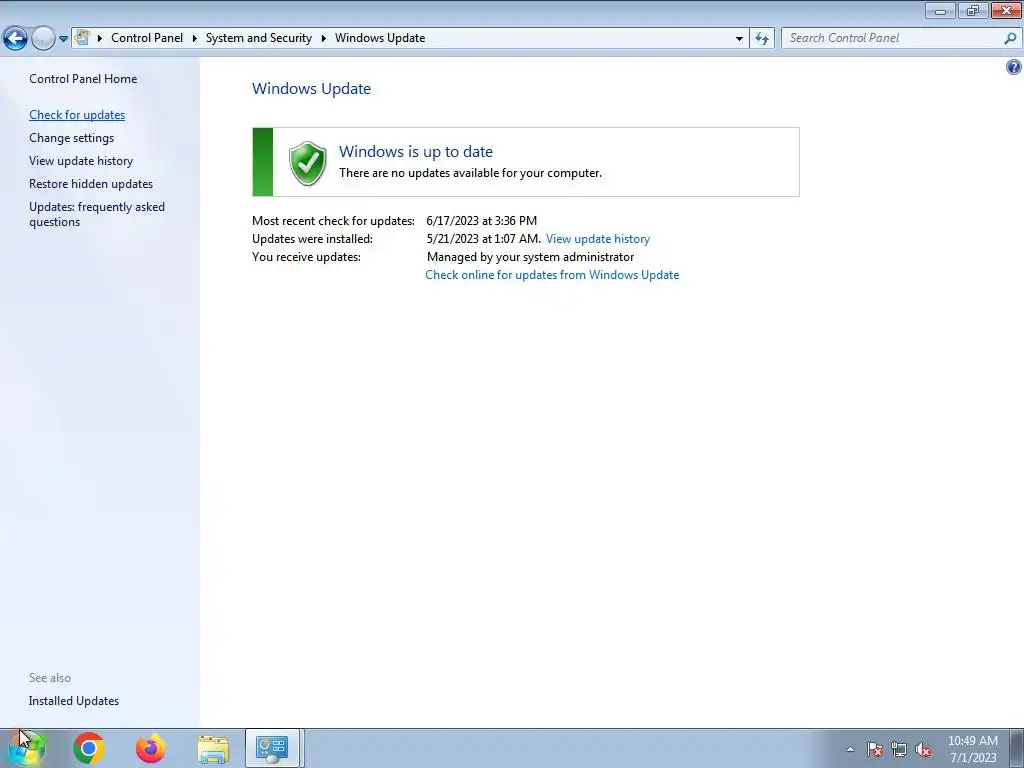This screenshot has height=768, width=1024.
Task: Select the 'Windows Update' page title
Action: 312,89
